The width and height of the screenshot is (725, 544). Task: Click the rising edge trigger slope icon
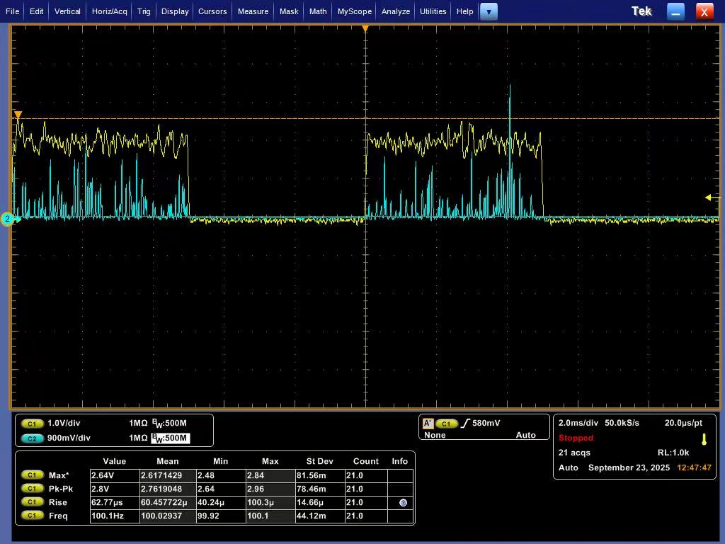pyautogui.click(x=466, y=423)
